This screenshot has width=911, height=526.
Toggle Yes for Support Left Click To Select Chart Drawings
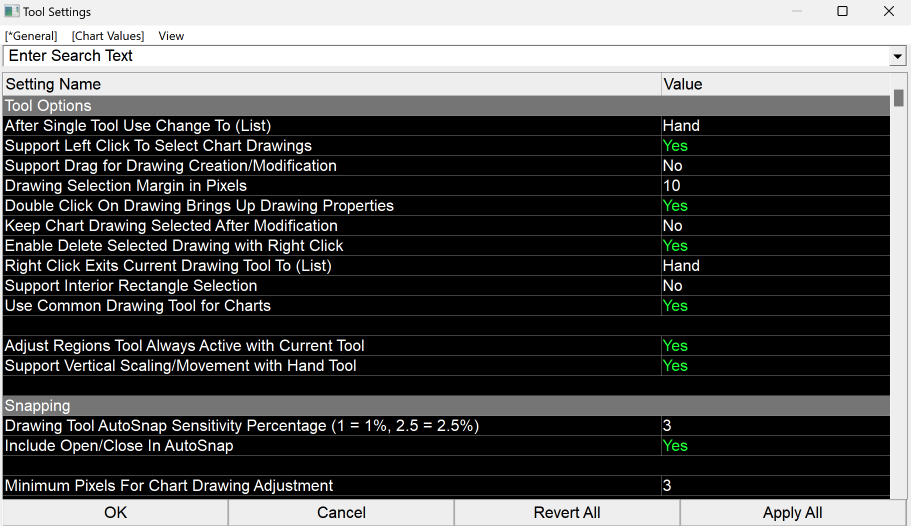[x=675, y=146]
